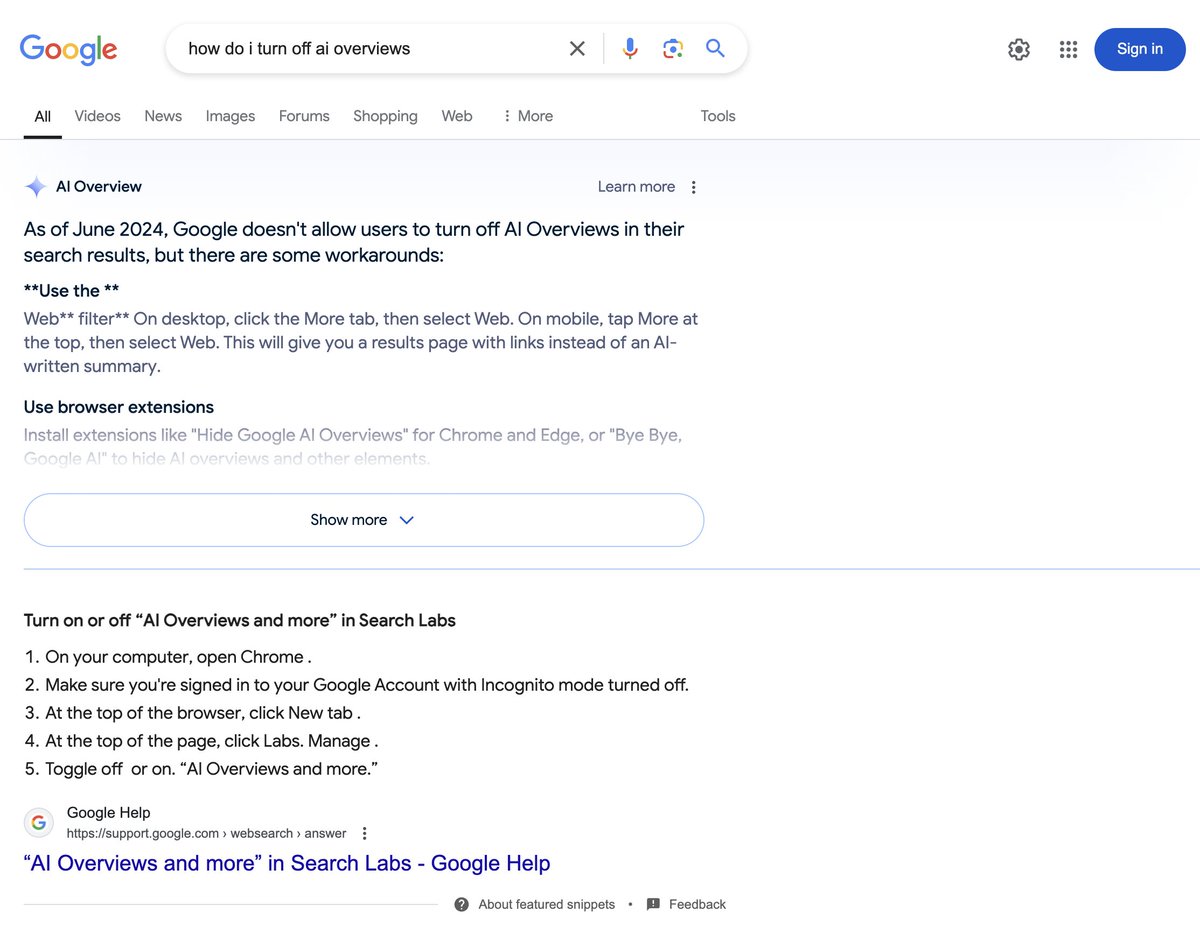The image size is (1200, 926).
Task: Open Google Lens image search icon
Action: (673, 48)
